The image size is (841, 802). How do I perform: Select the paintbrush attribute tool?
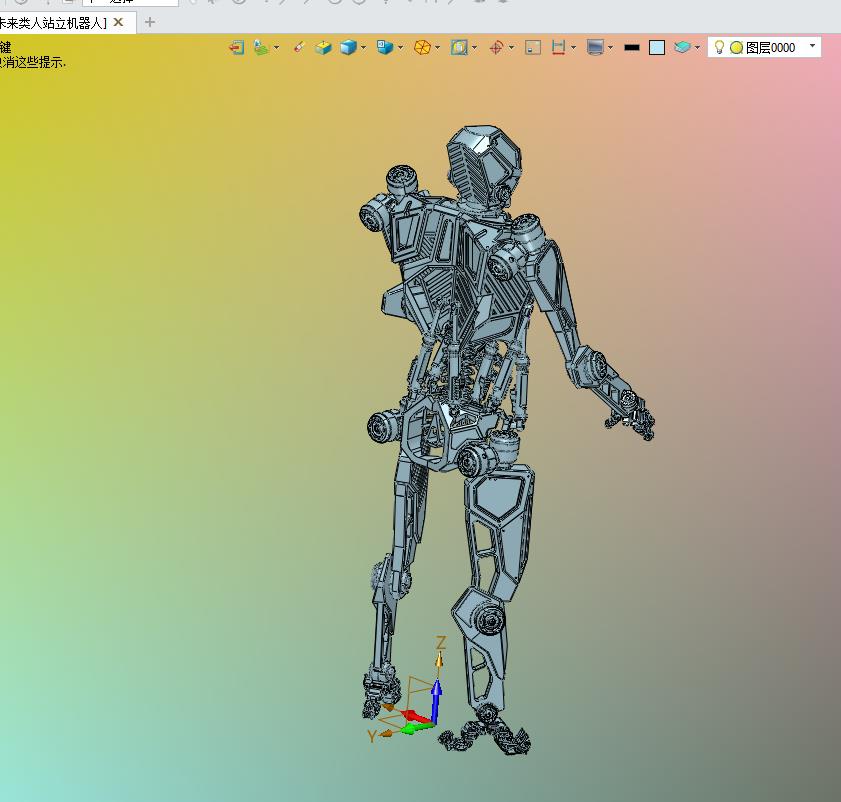tap(299, 47)
